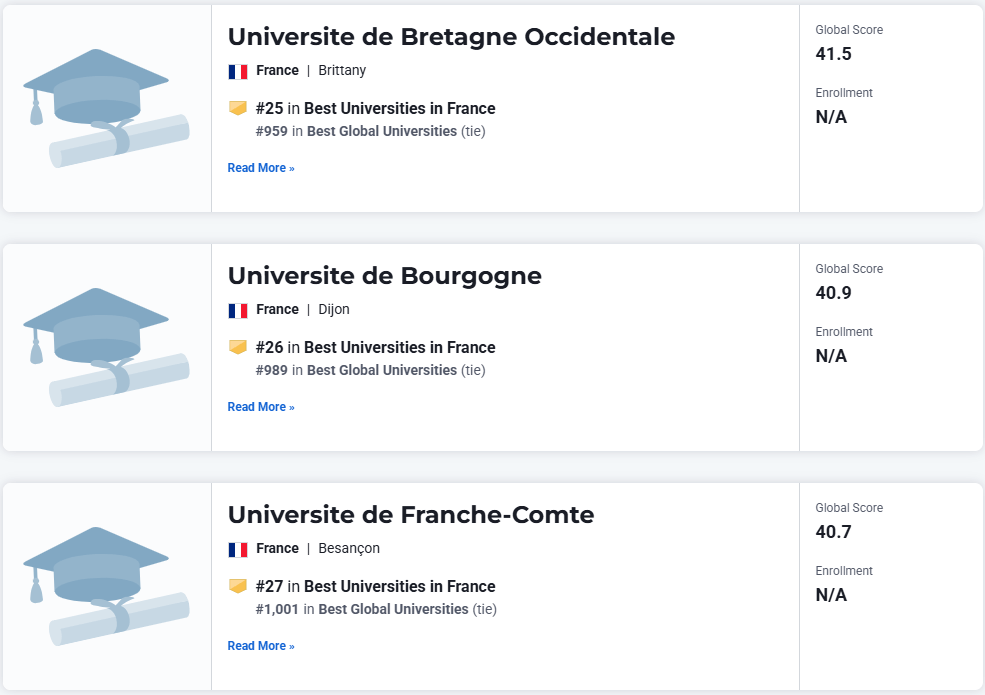Screen dimensions: 985x695
Task: Click Read More under Bretagne Occidentale
Action: [261, 168]
